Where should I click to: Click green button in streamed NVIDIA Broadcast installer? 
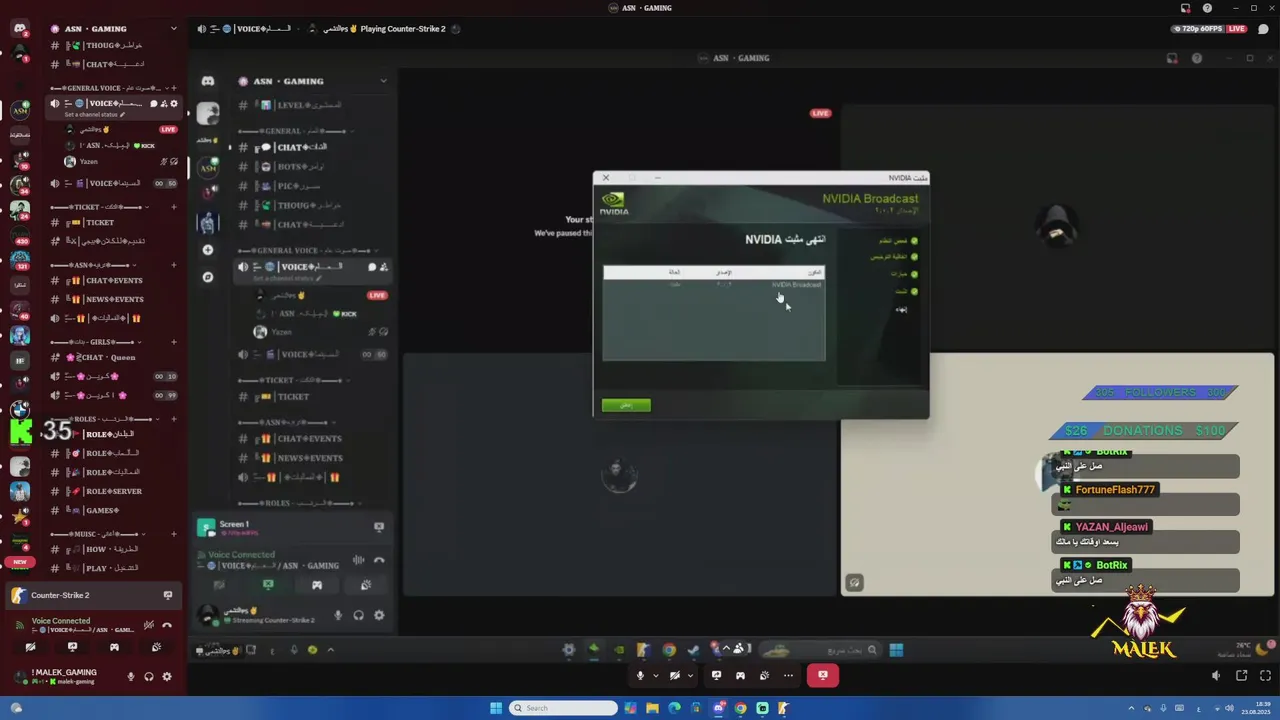(626, 405)
